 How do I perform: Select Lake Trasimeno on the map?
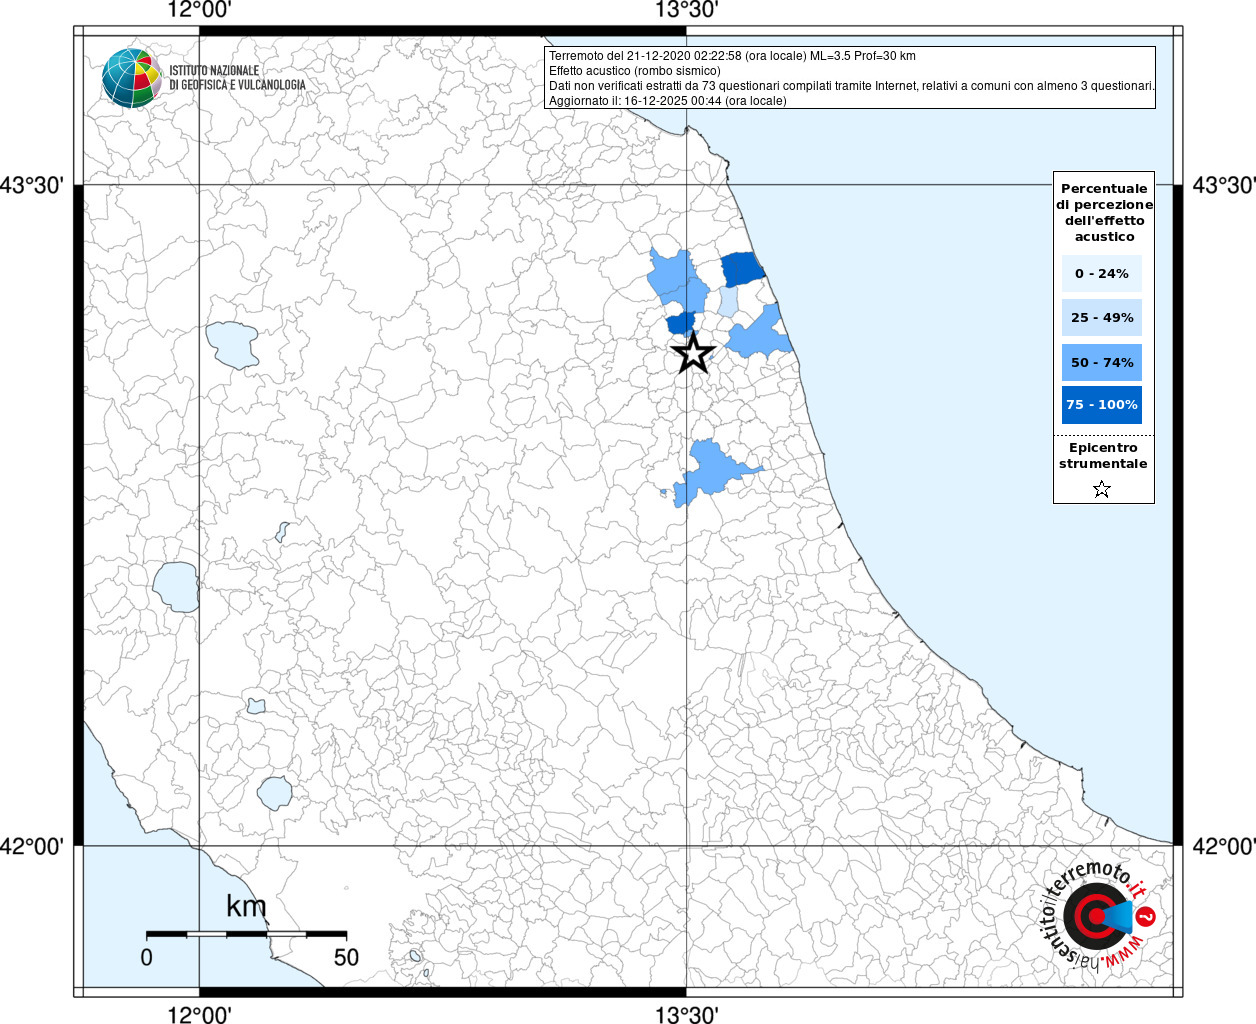232,344
